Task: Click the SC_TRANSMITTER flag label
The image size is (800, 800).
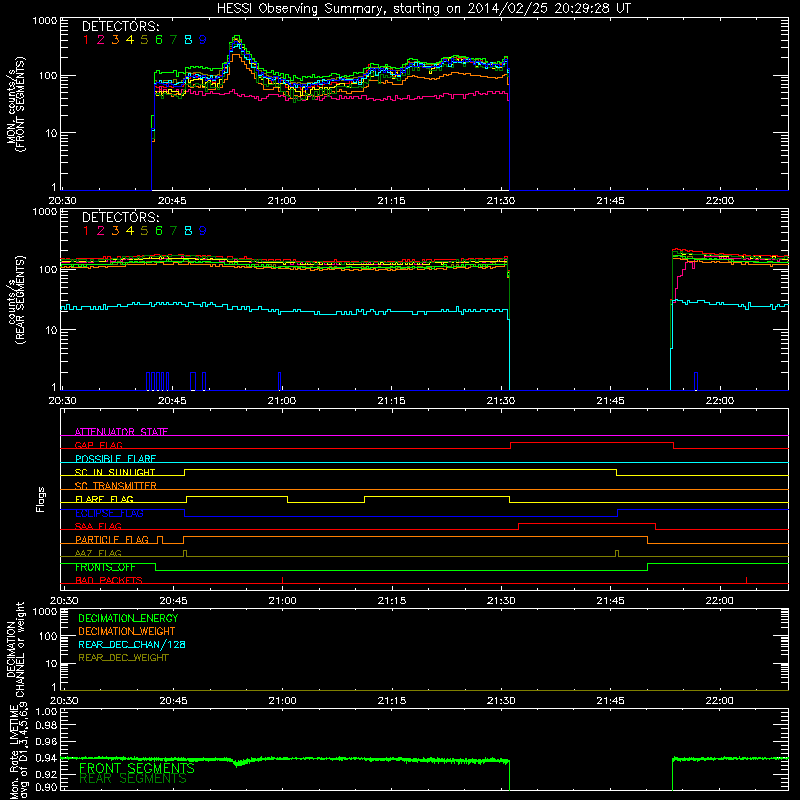Action: 116,485
